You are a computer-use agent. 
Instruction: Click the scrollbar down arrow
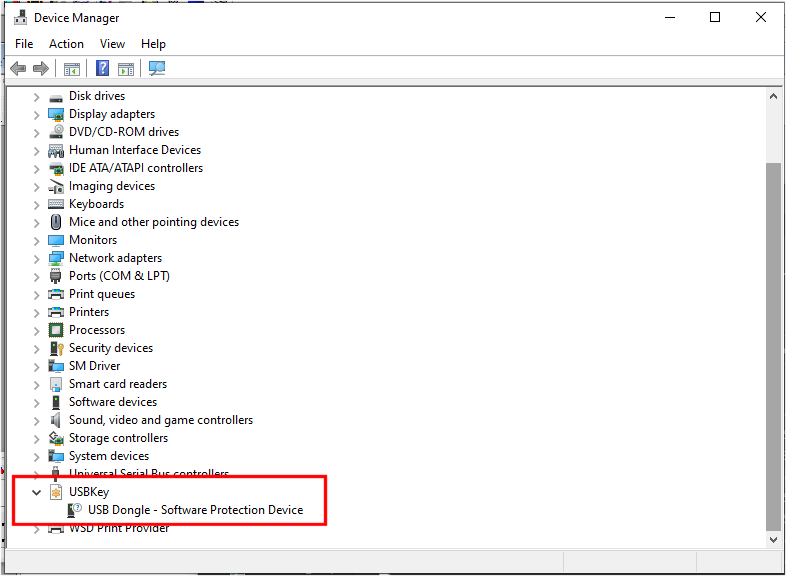(x=773, y=539)
